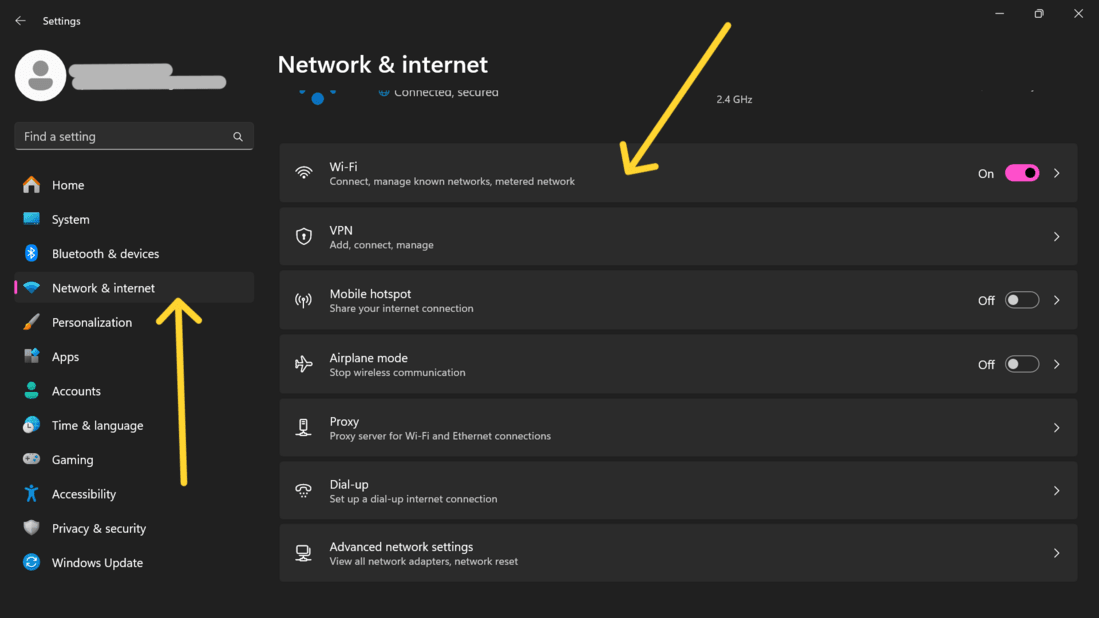The image size is (1099, 618).
Task: Turn off the Wi-Fi toggle
Action: [x=1022, y=173]
